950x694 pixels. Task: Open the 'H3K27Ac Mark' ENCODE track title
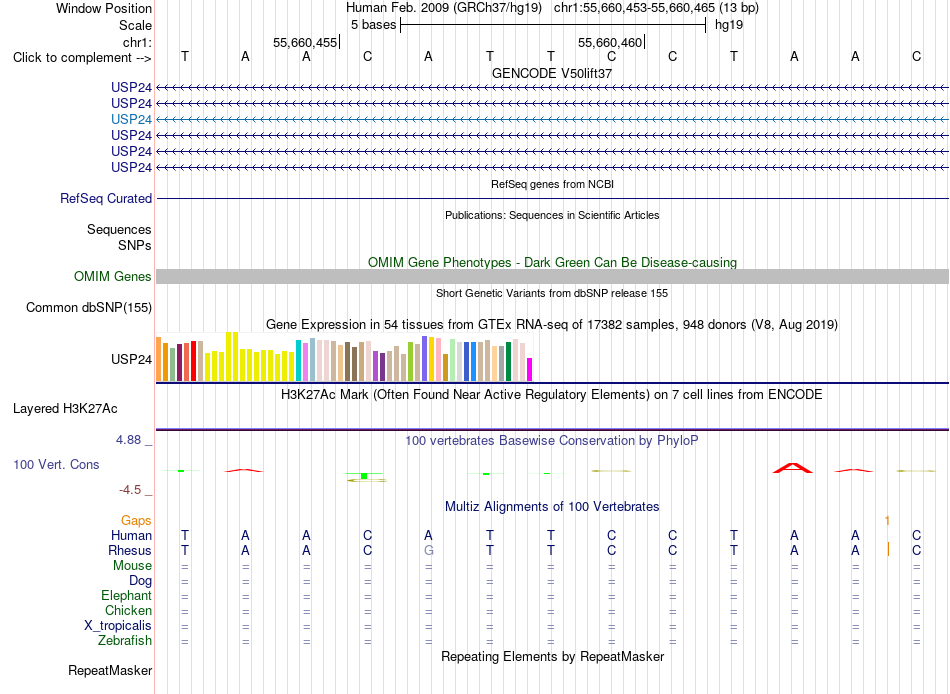[552, 395]
